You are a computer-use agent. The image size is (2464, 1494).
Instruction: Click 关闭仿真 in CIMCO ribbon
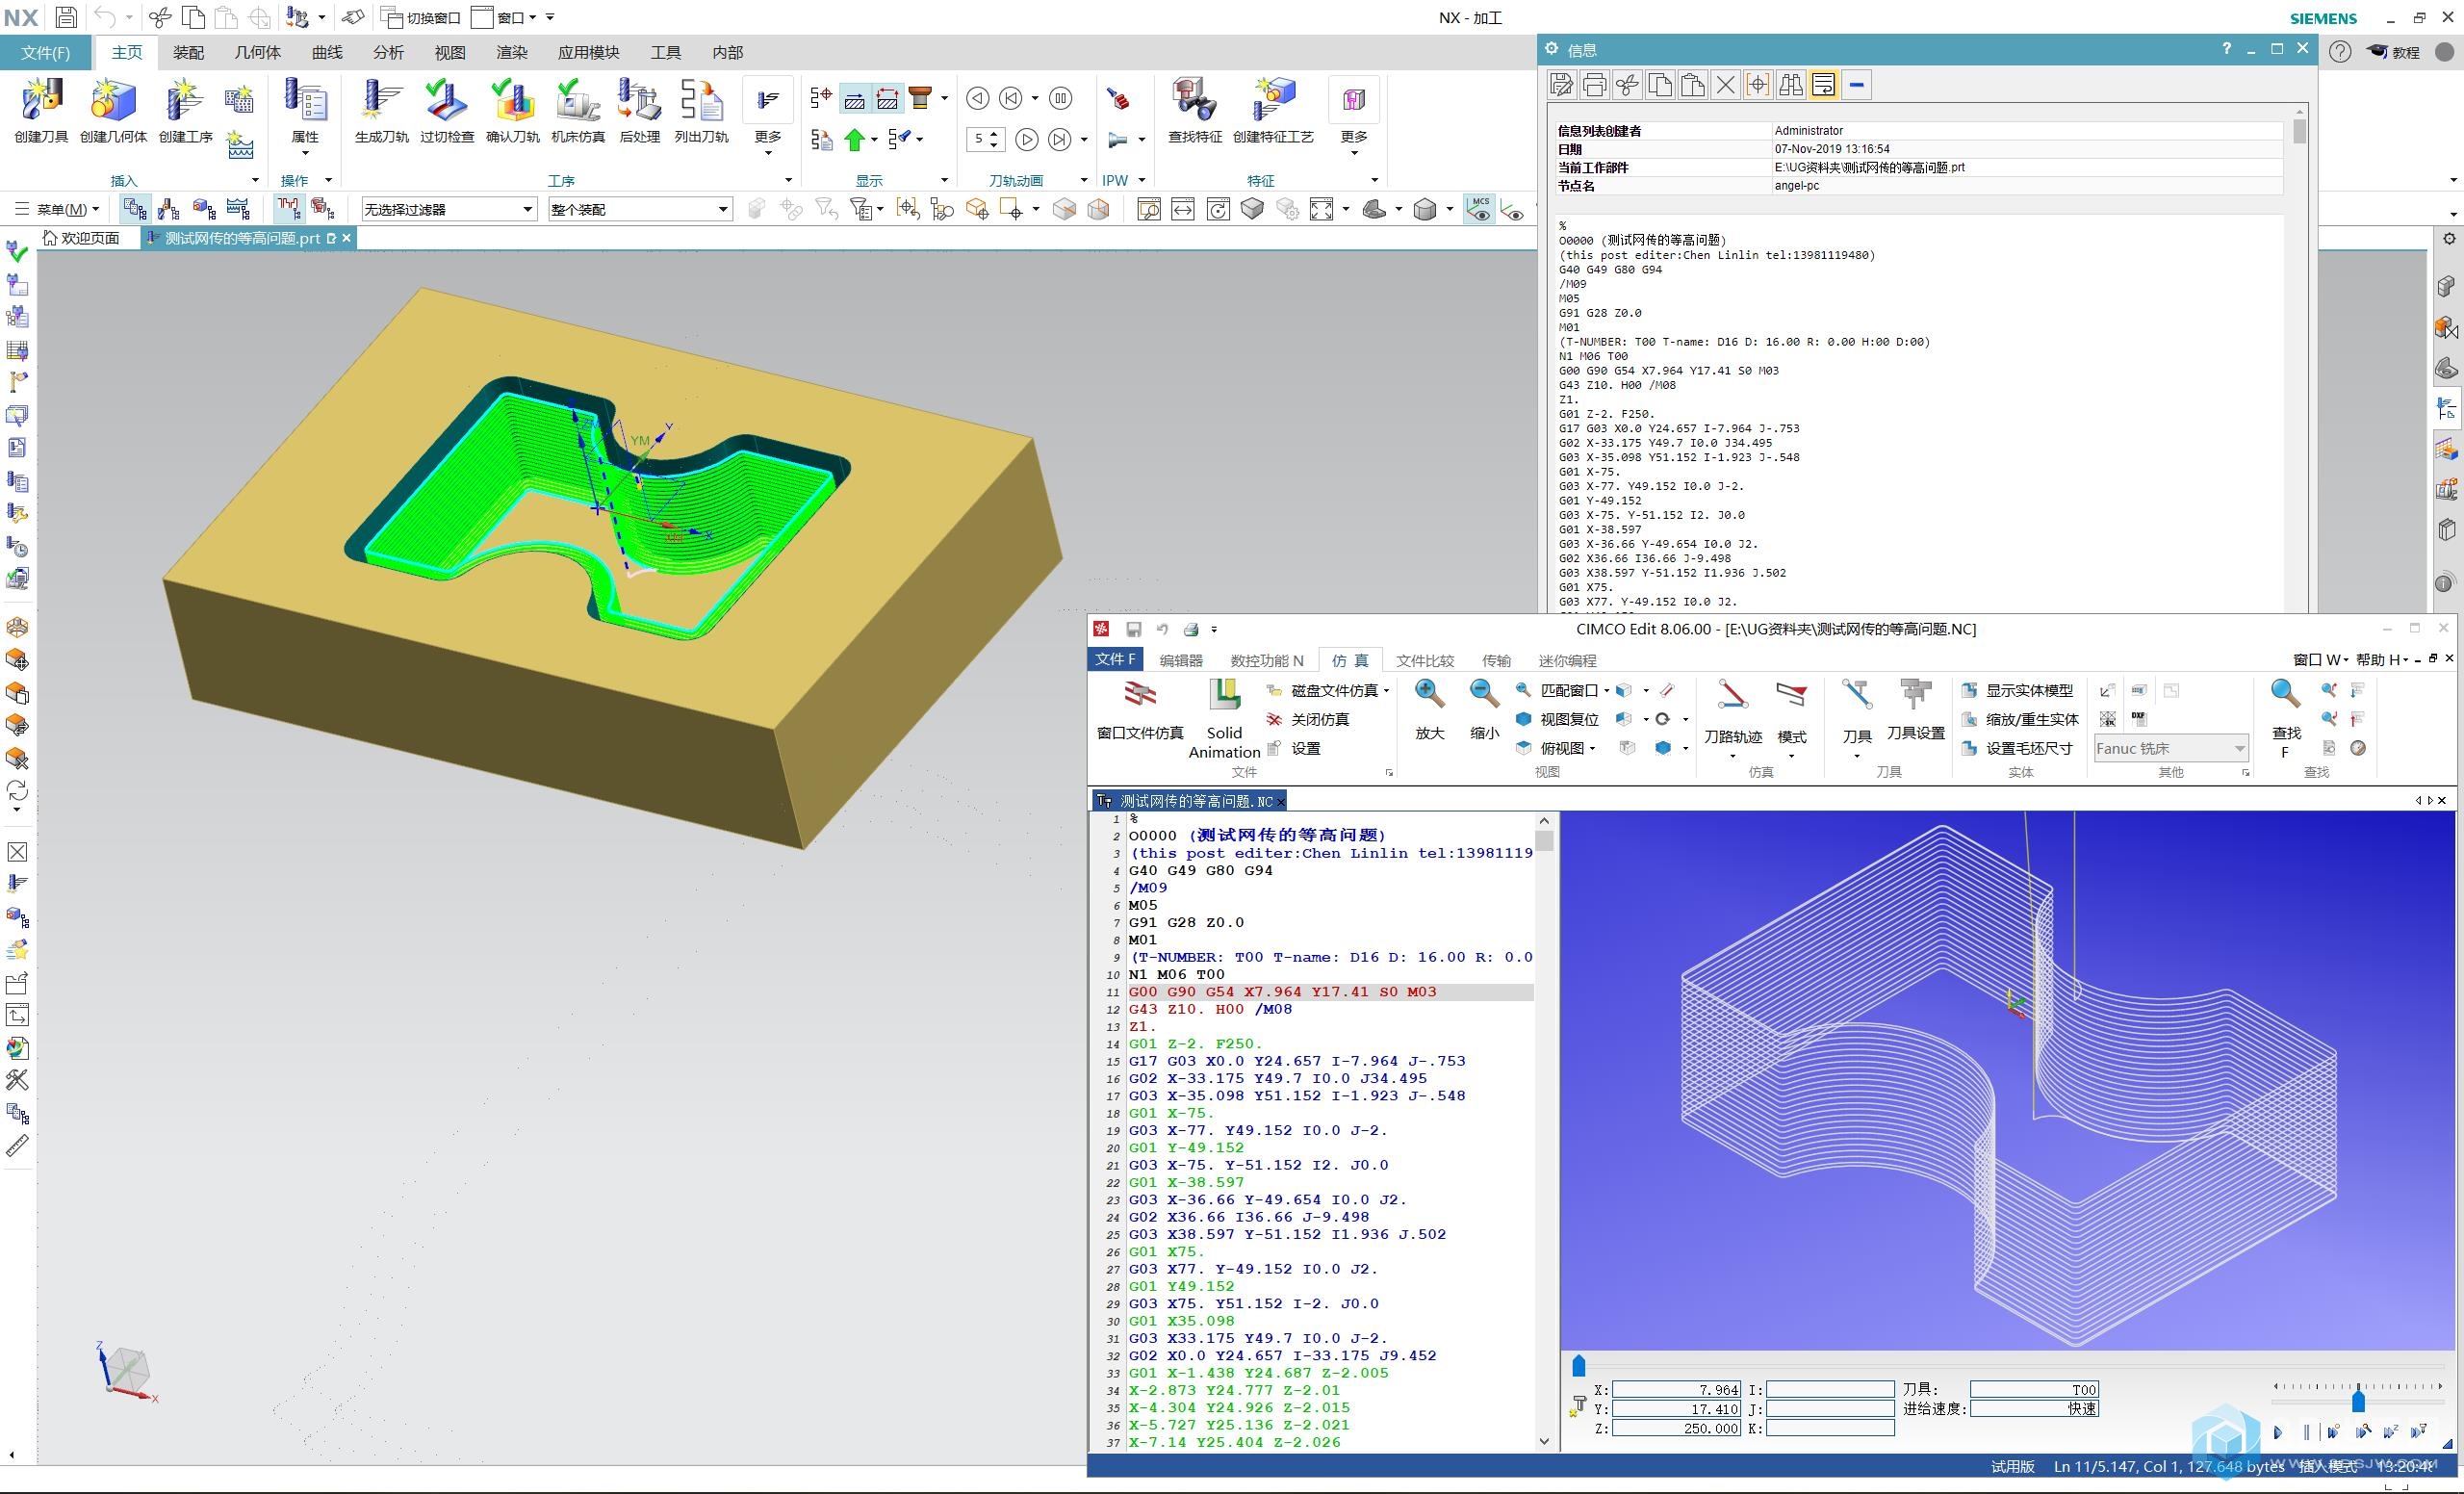point(1307,719)
